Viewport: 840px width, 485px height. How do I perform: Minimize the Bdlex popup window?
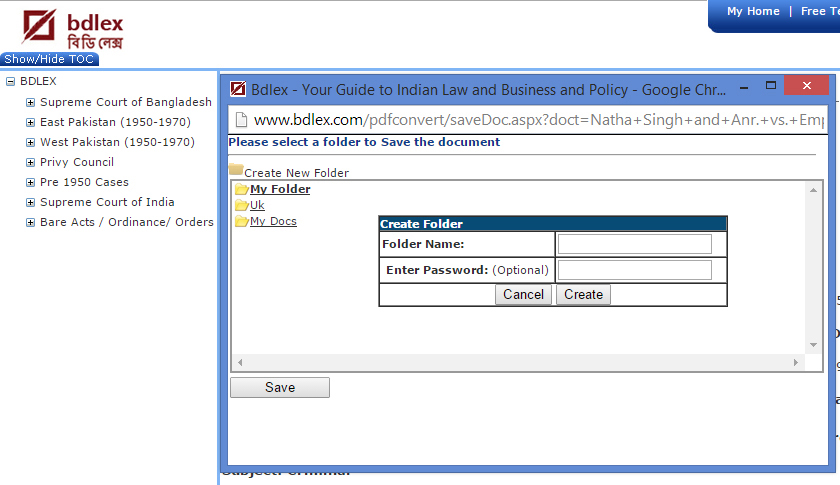[x=744, y=87]
